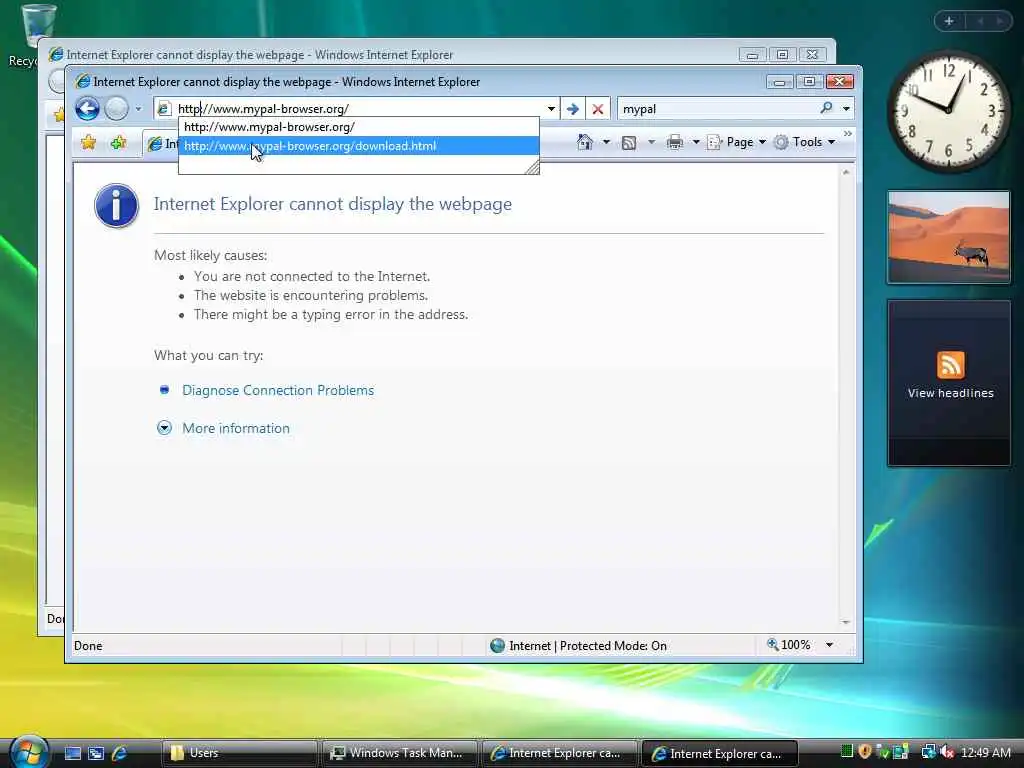Click the greyed Forward arrow button
This screenshot has height=768, width=1024.
pyautogui.click(x=116, y=108)
